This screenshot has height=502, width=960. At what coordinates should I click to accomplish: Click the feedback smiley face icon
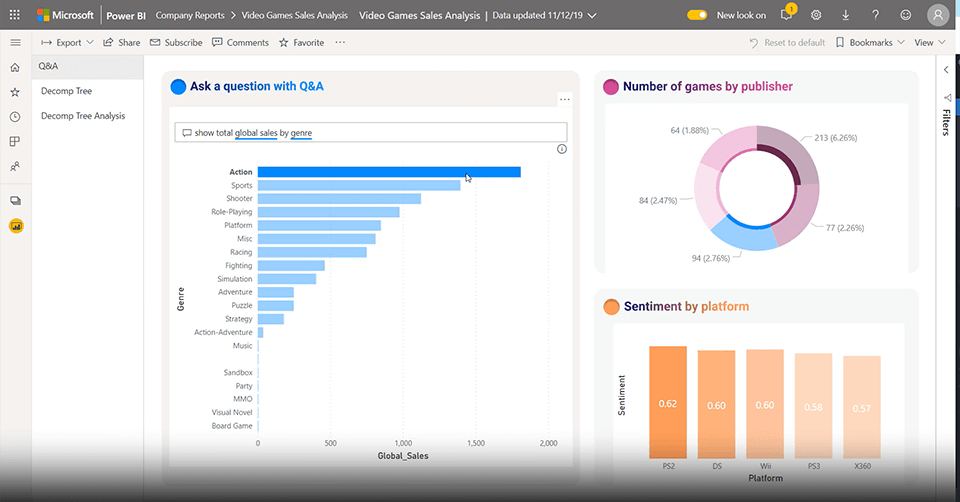click(906, 16)
